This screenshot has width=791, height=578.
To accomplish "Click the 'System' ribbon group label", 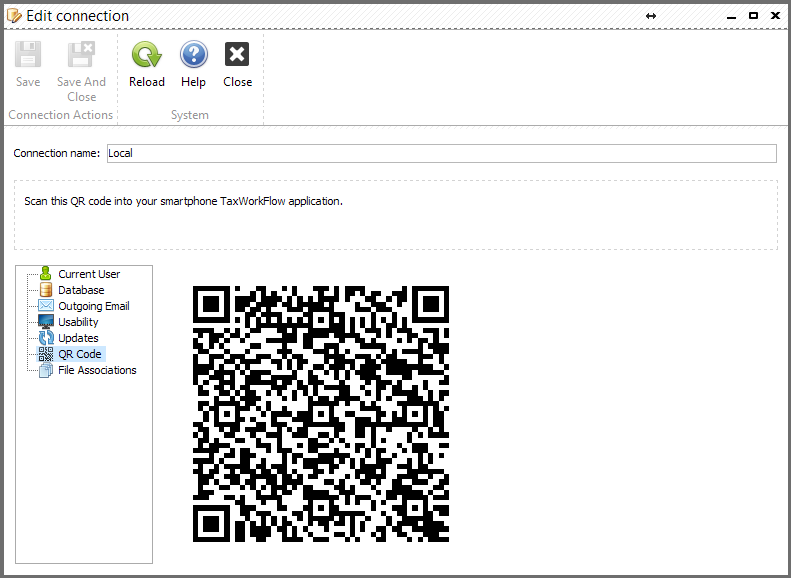I will pyautogui.click(x=190, y=115).
